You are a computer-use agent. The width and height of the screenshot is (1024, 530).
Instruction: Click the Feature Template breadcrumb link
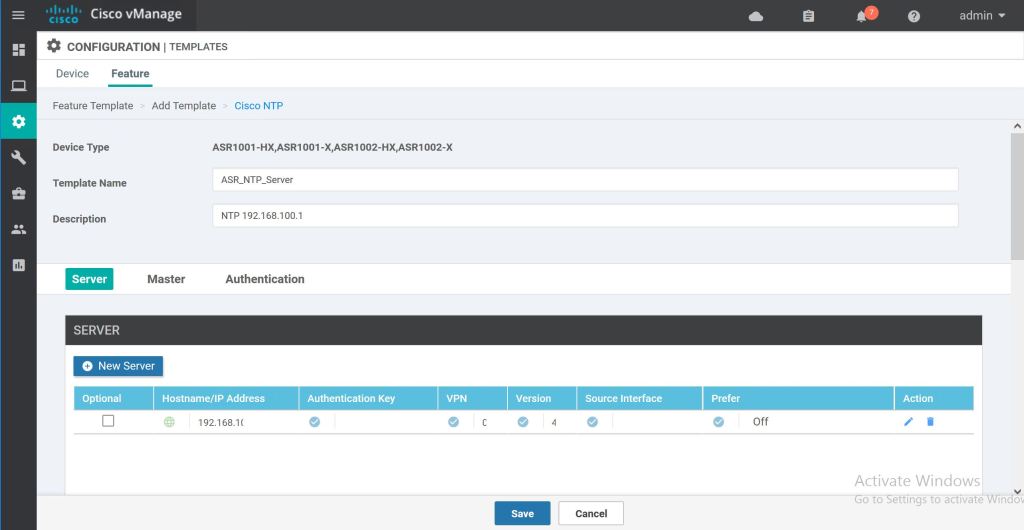tap(93, 106)
